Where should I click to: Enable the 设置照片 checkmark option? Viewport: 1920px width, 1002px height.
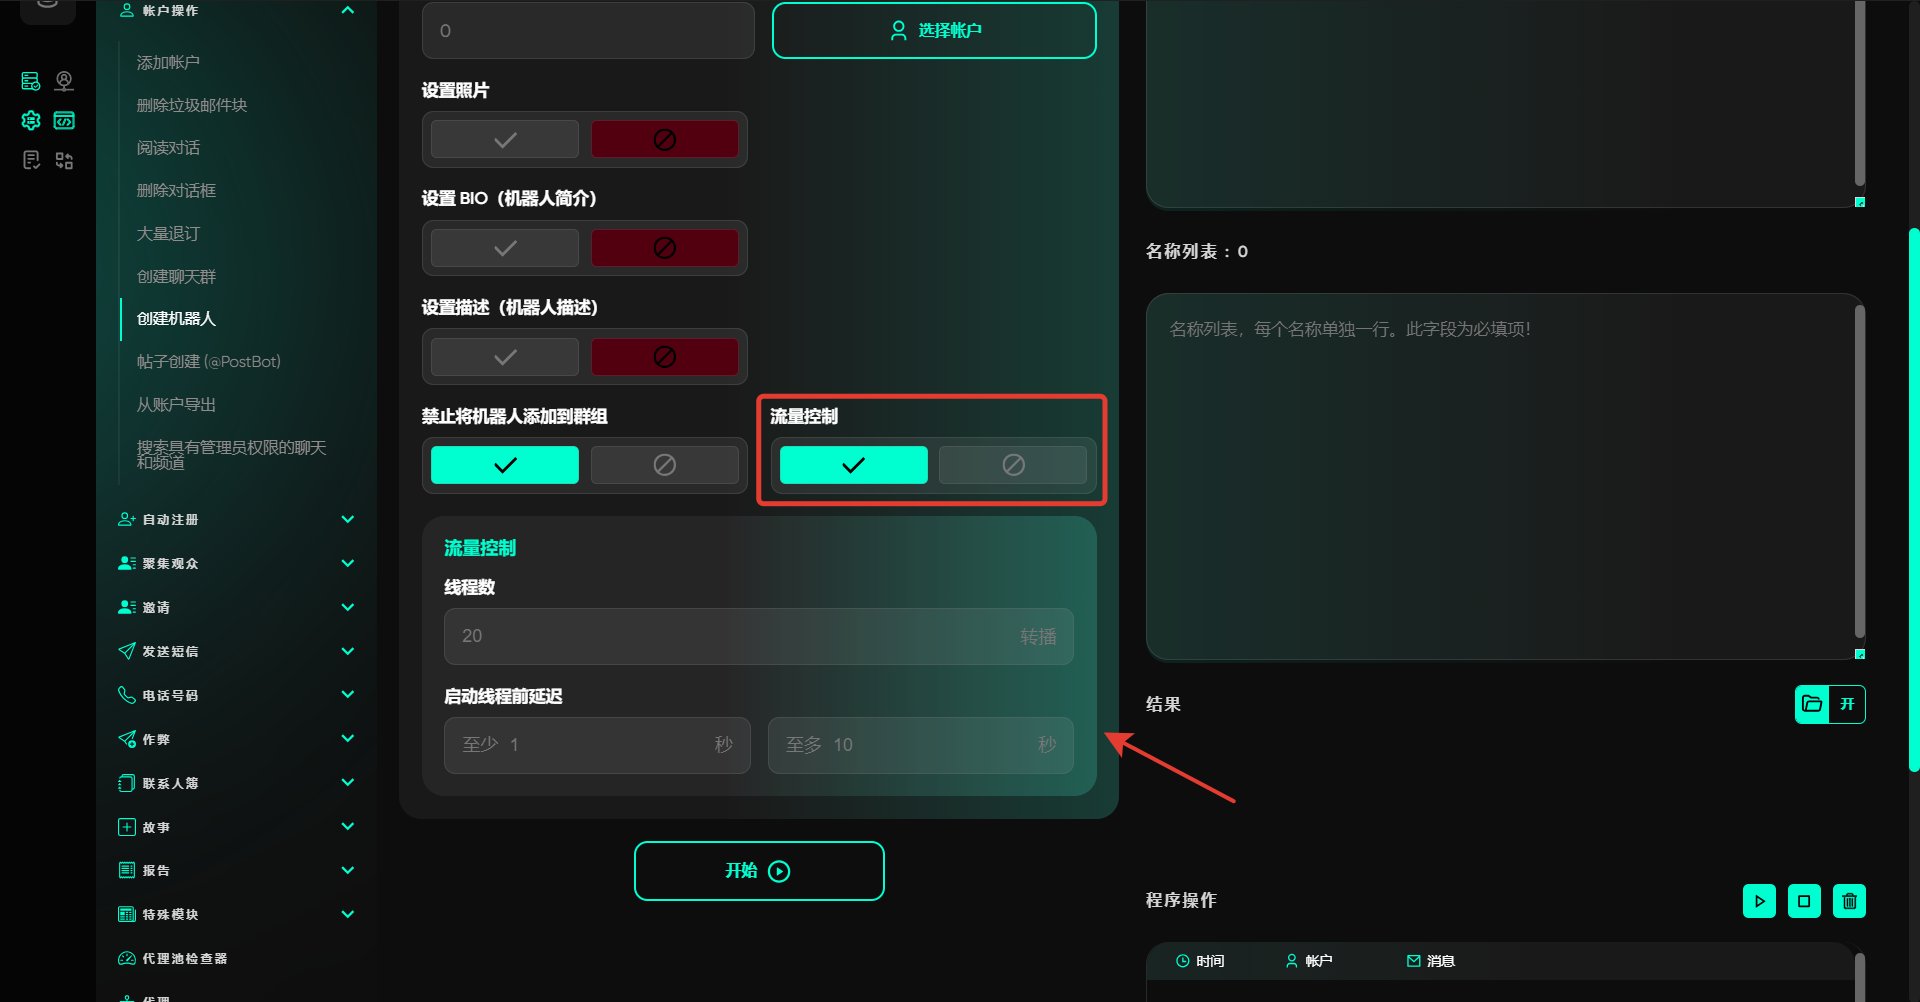pyautogui.click(x=505, y=140)
